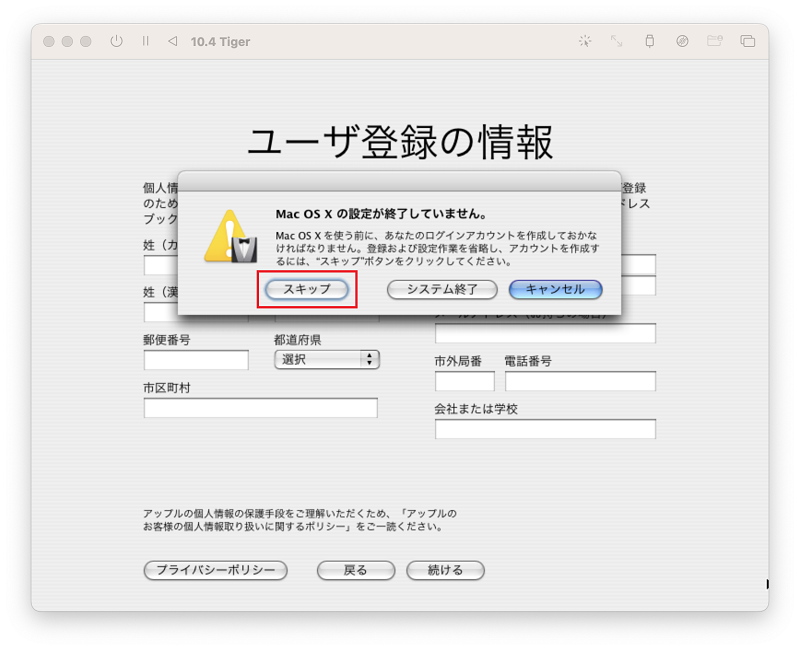Click the privacy notice paragraph about アップルの個人情報
This screenshot has height=650, width=800.
299,520
